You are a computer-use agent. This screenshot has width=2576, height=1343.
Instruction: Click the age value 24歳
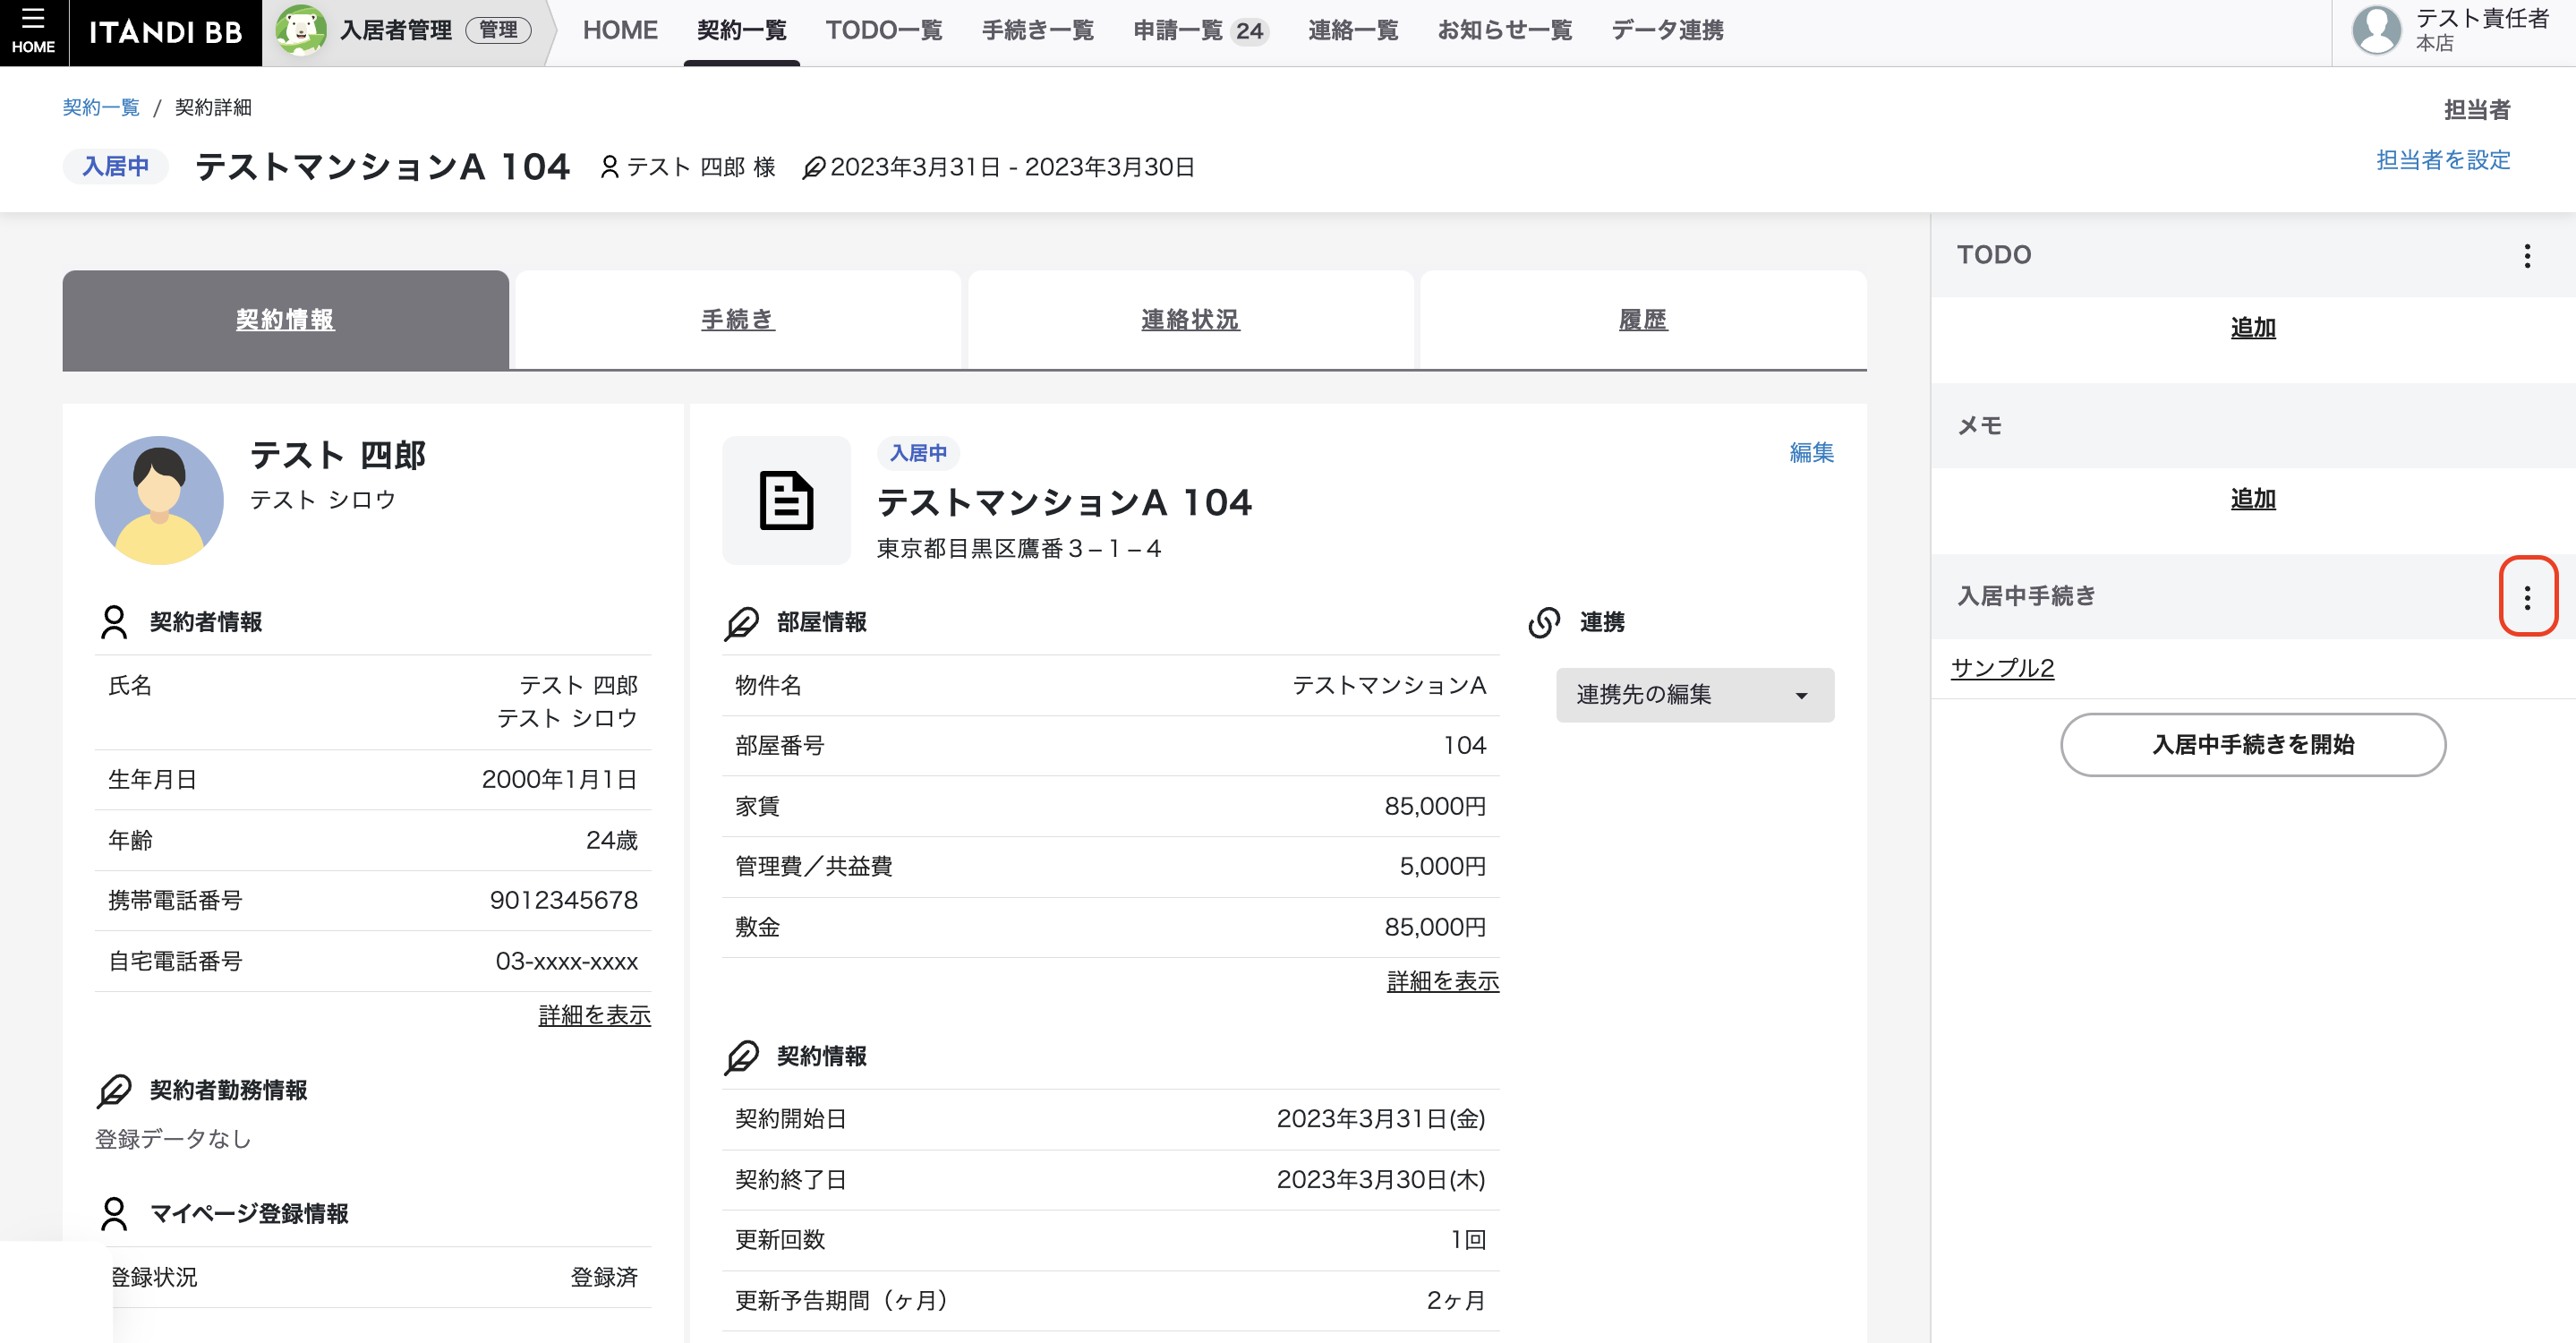pos(612,841)
